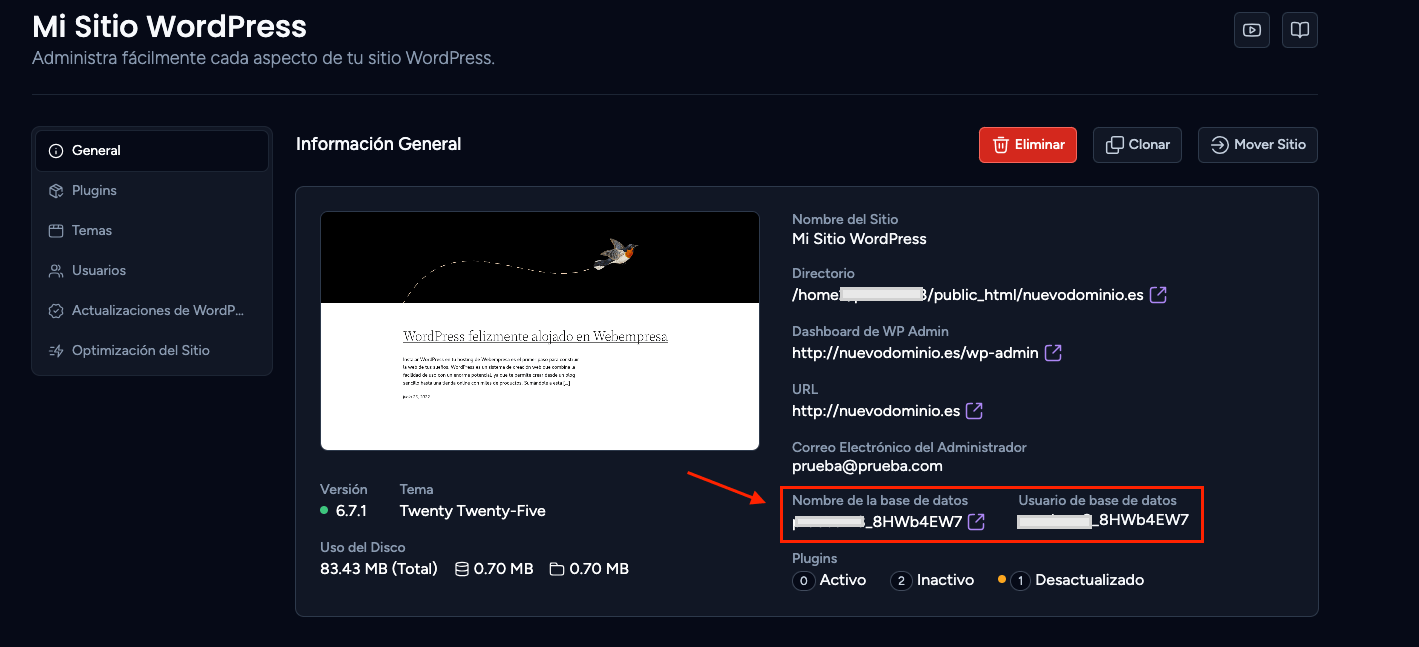
Task: Open the documentation book icon
Action: (1300, 30)
